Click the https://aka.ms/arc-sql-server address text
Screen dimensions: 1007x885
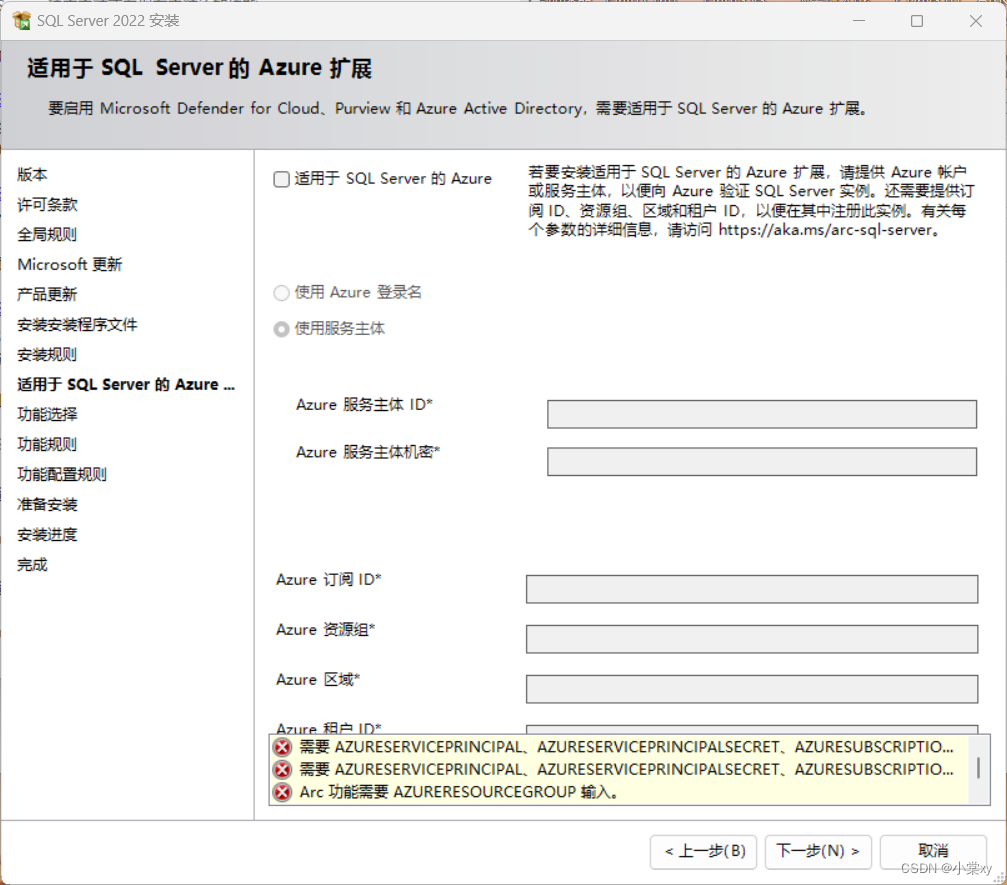(825, 230)
